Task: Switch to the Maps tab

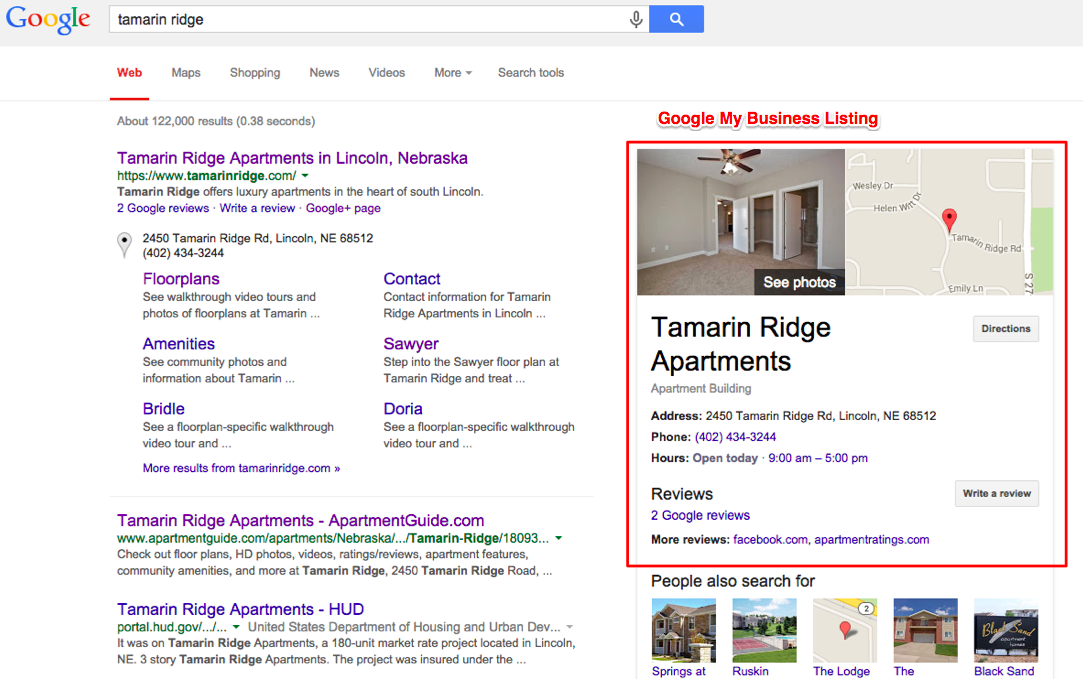Action: 186,73
